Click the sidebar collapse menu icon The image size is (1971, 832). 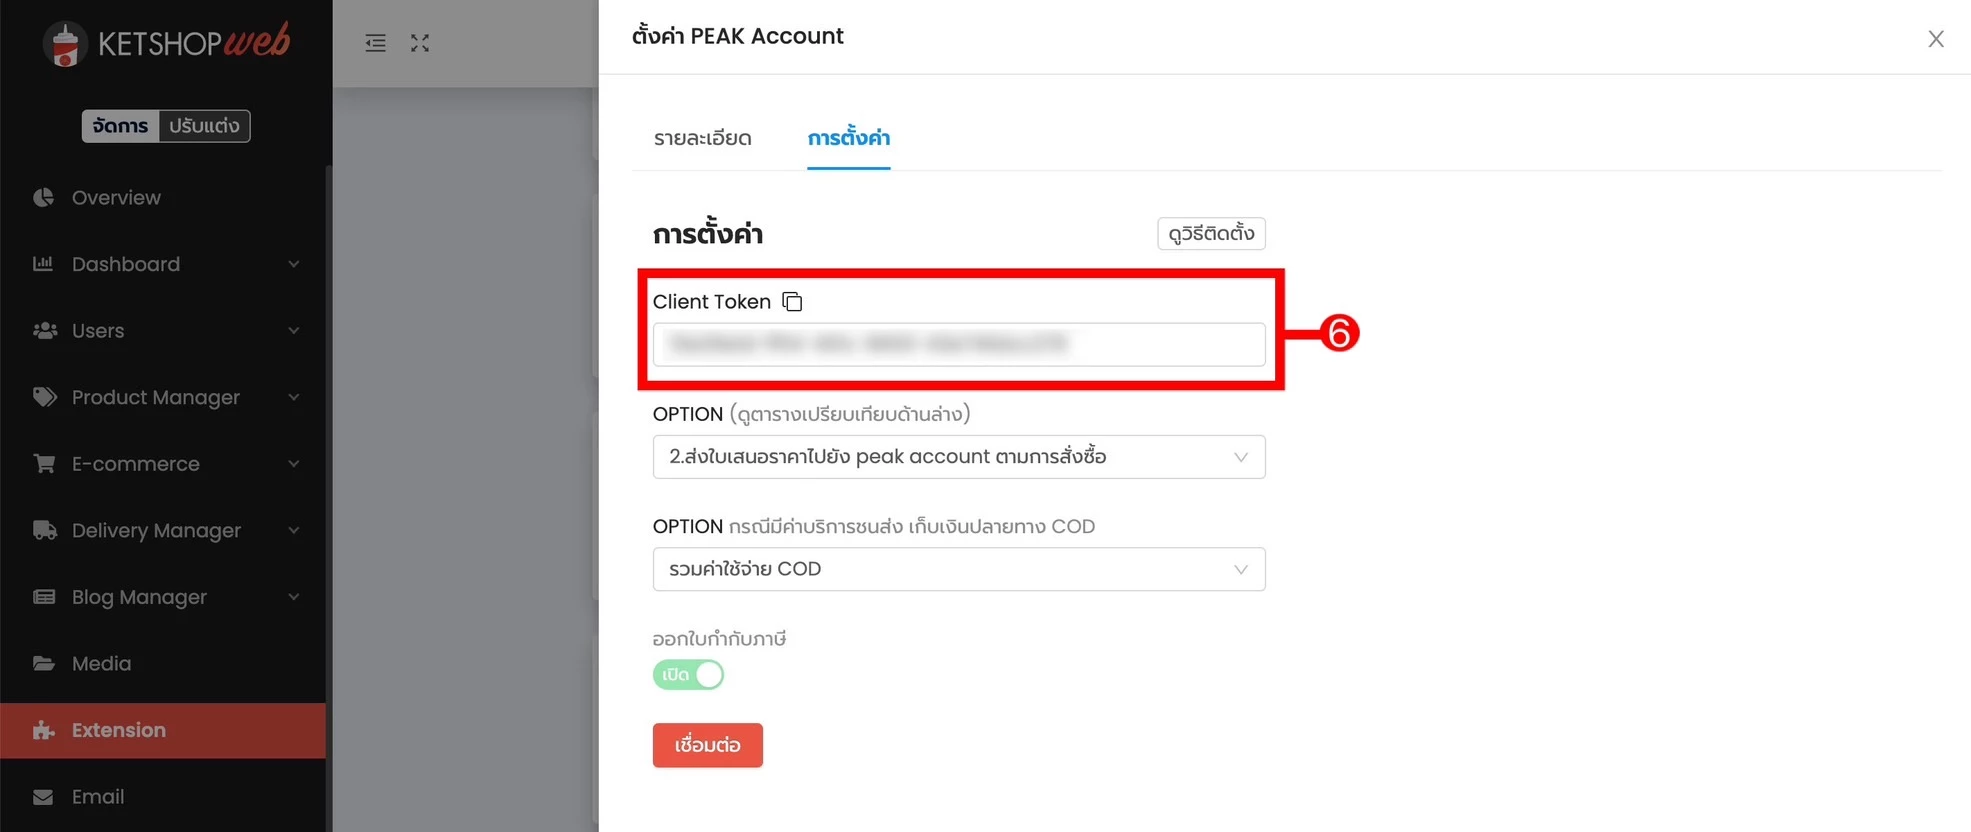pyautogui.click(x=375, y=43)
